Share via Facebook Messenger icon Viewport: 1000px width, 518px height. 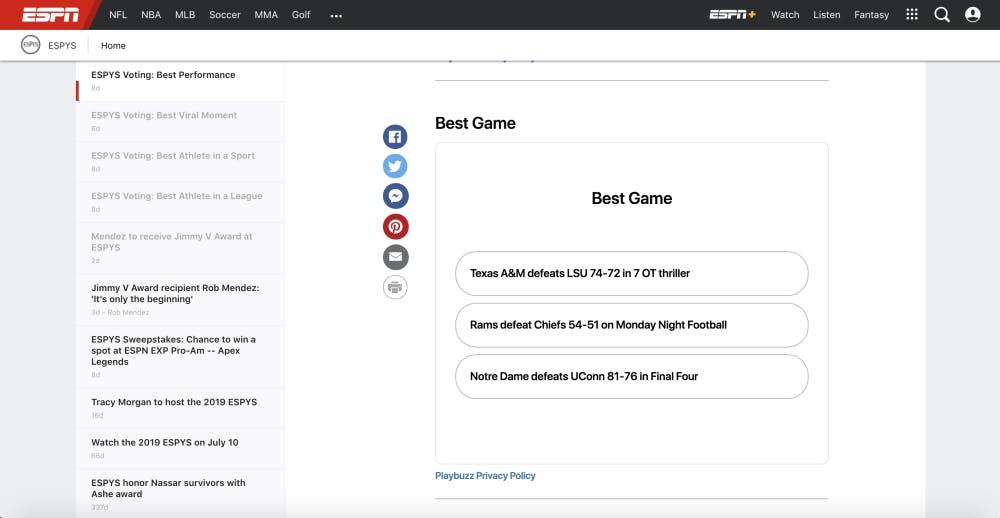(x=395, y=197)
